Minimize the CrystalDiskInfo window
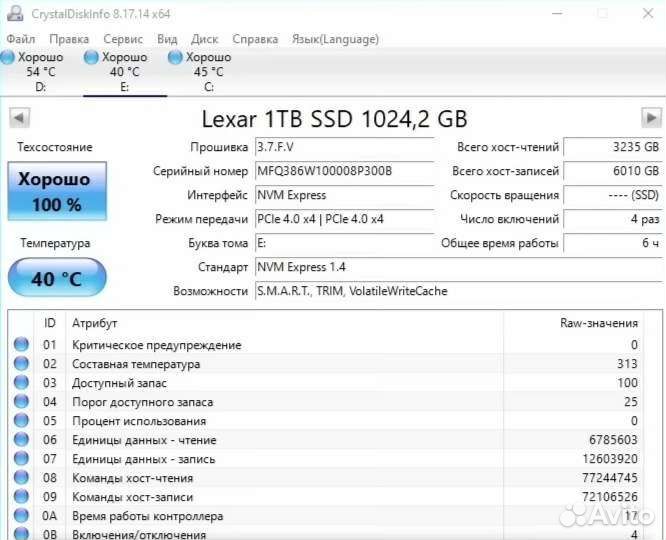The width and height of the screenshot is (666, 540). (x=557, y=14)
